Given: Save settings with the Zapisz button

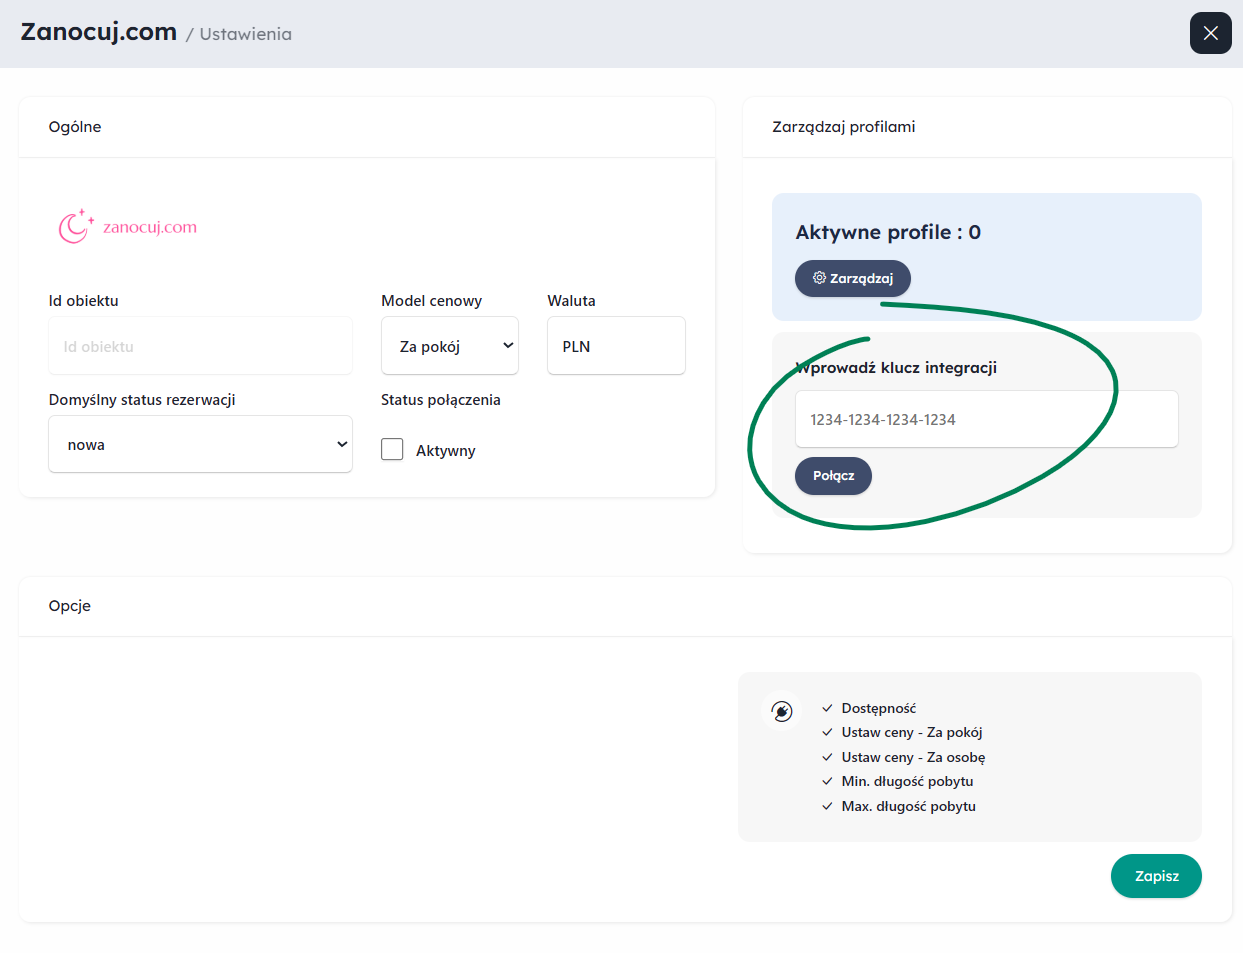Looking at the screenshot, I should 1156,876.
